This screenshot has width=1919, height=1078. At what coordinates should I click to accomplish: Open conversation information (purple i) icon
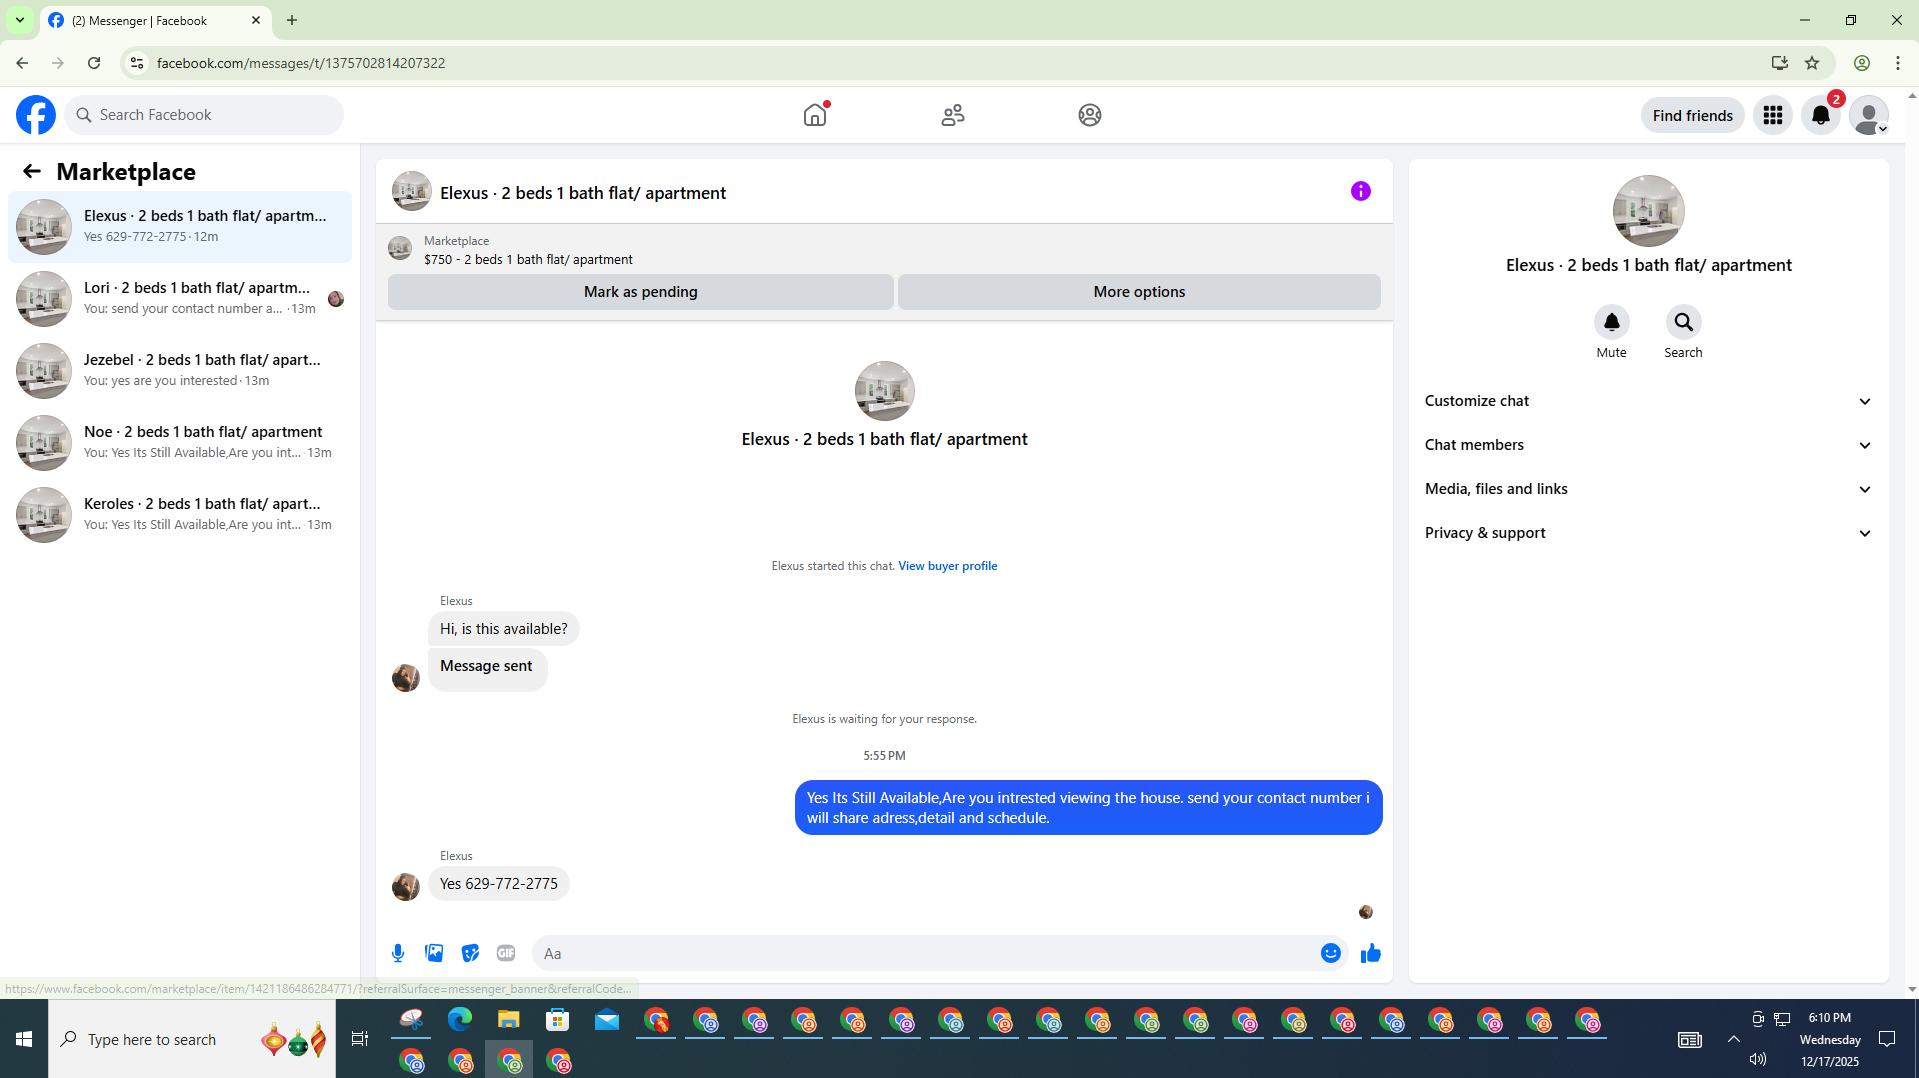(1361, 191)
